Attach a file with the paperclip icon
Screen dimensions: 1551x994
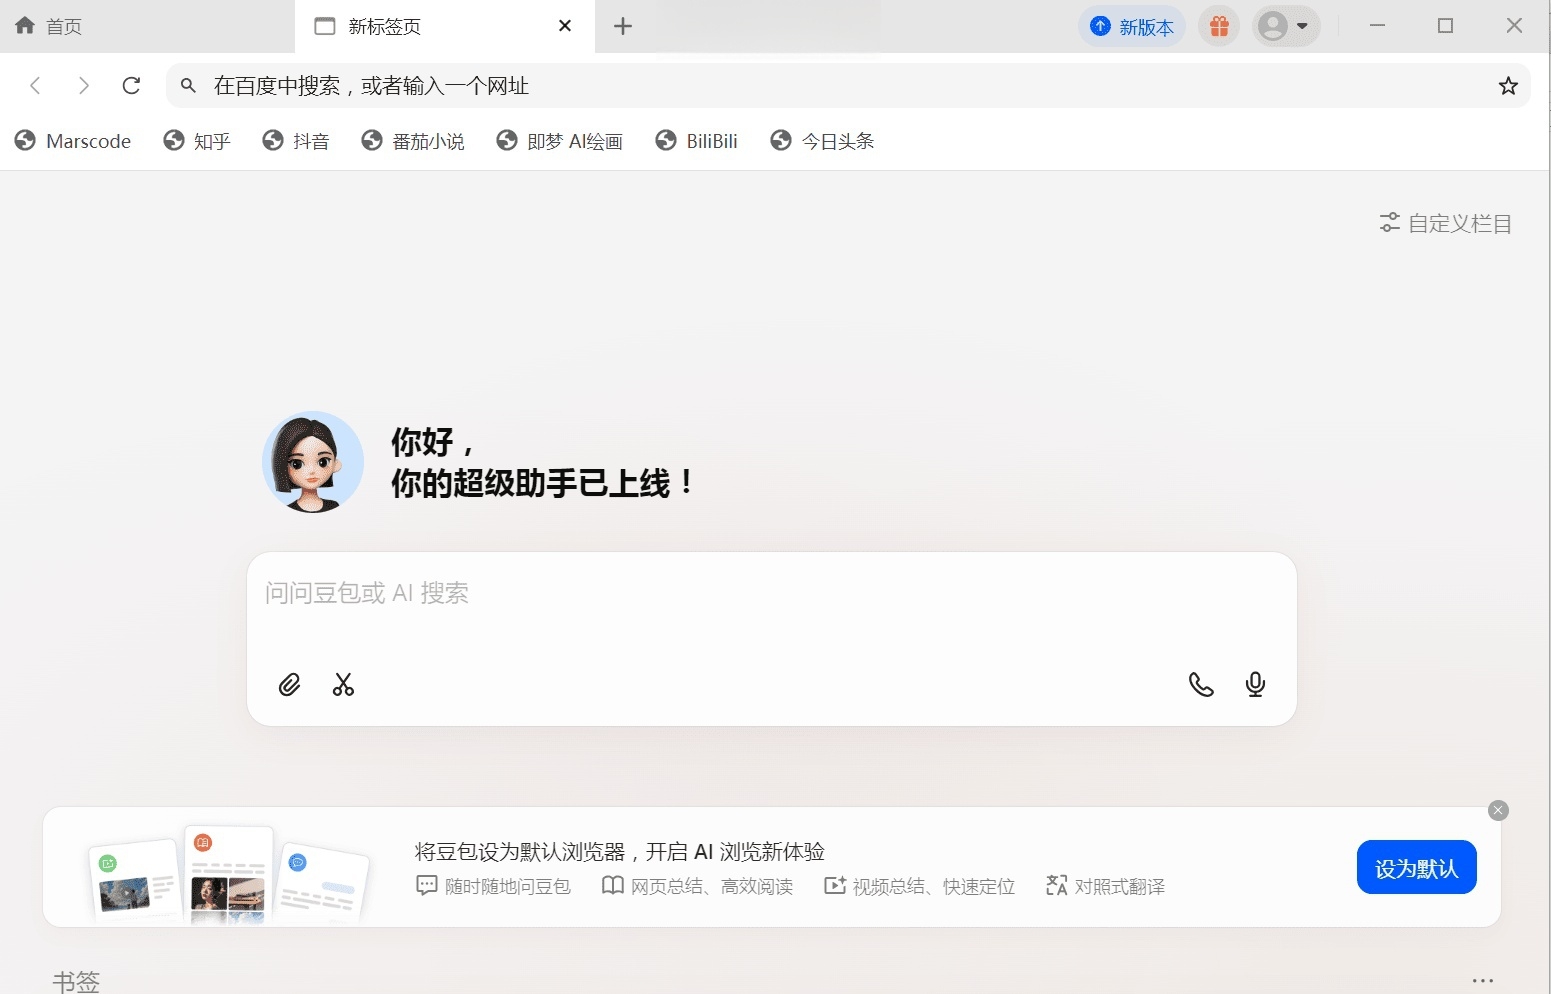(289, 685)
